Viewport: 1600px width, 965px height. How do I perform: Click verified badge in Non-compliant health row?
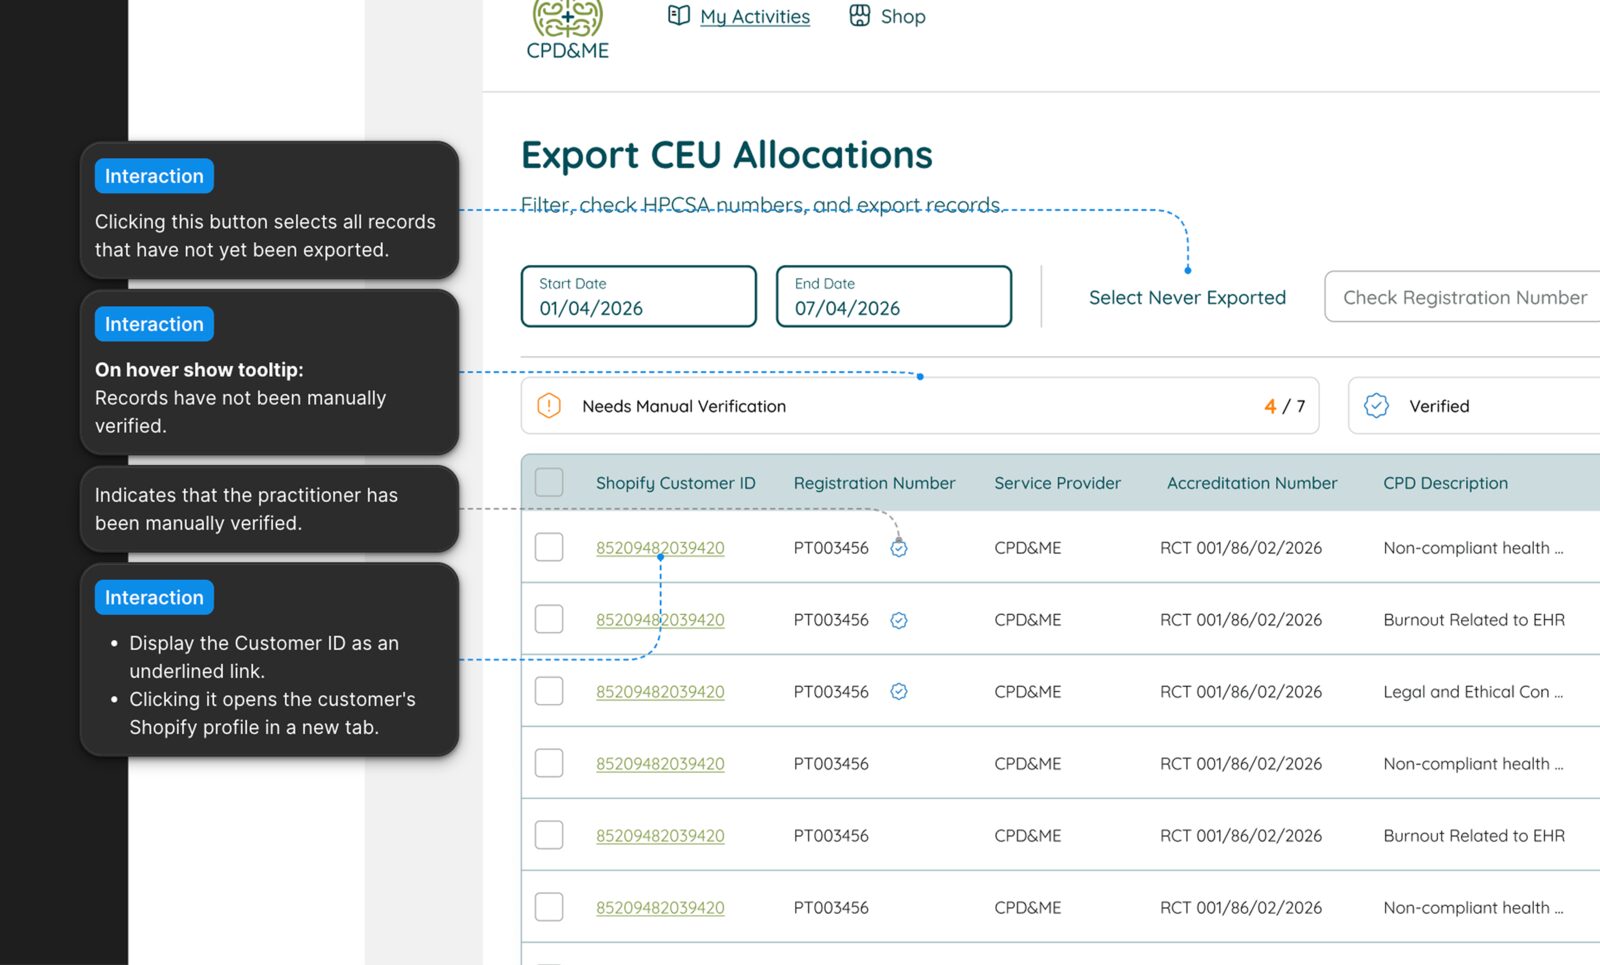(x=899, y=548)
